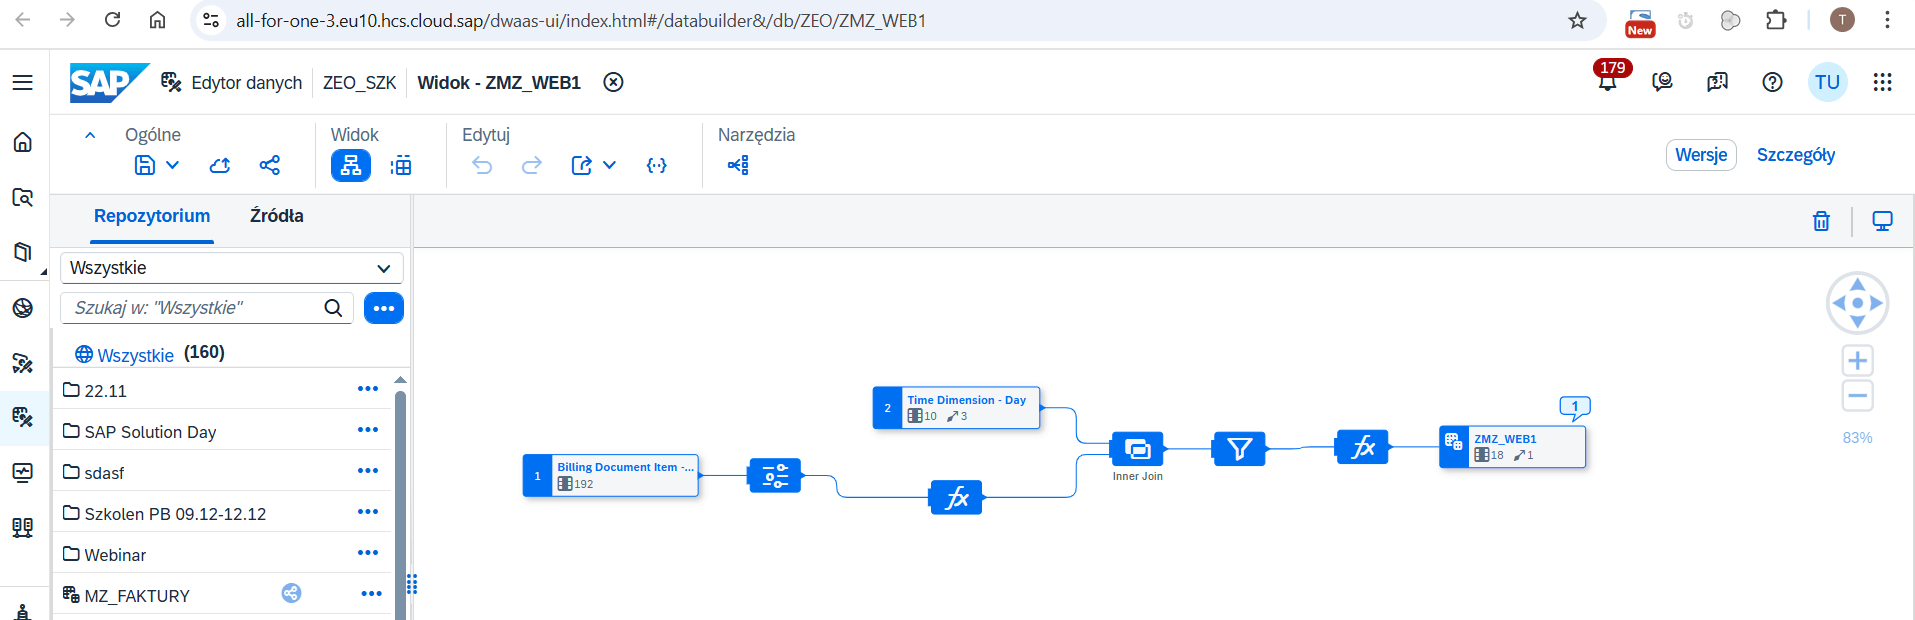1915x620 pixels.
Task: Switch to the Źródła tab
Action: (x=277, y=216)
